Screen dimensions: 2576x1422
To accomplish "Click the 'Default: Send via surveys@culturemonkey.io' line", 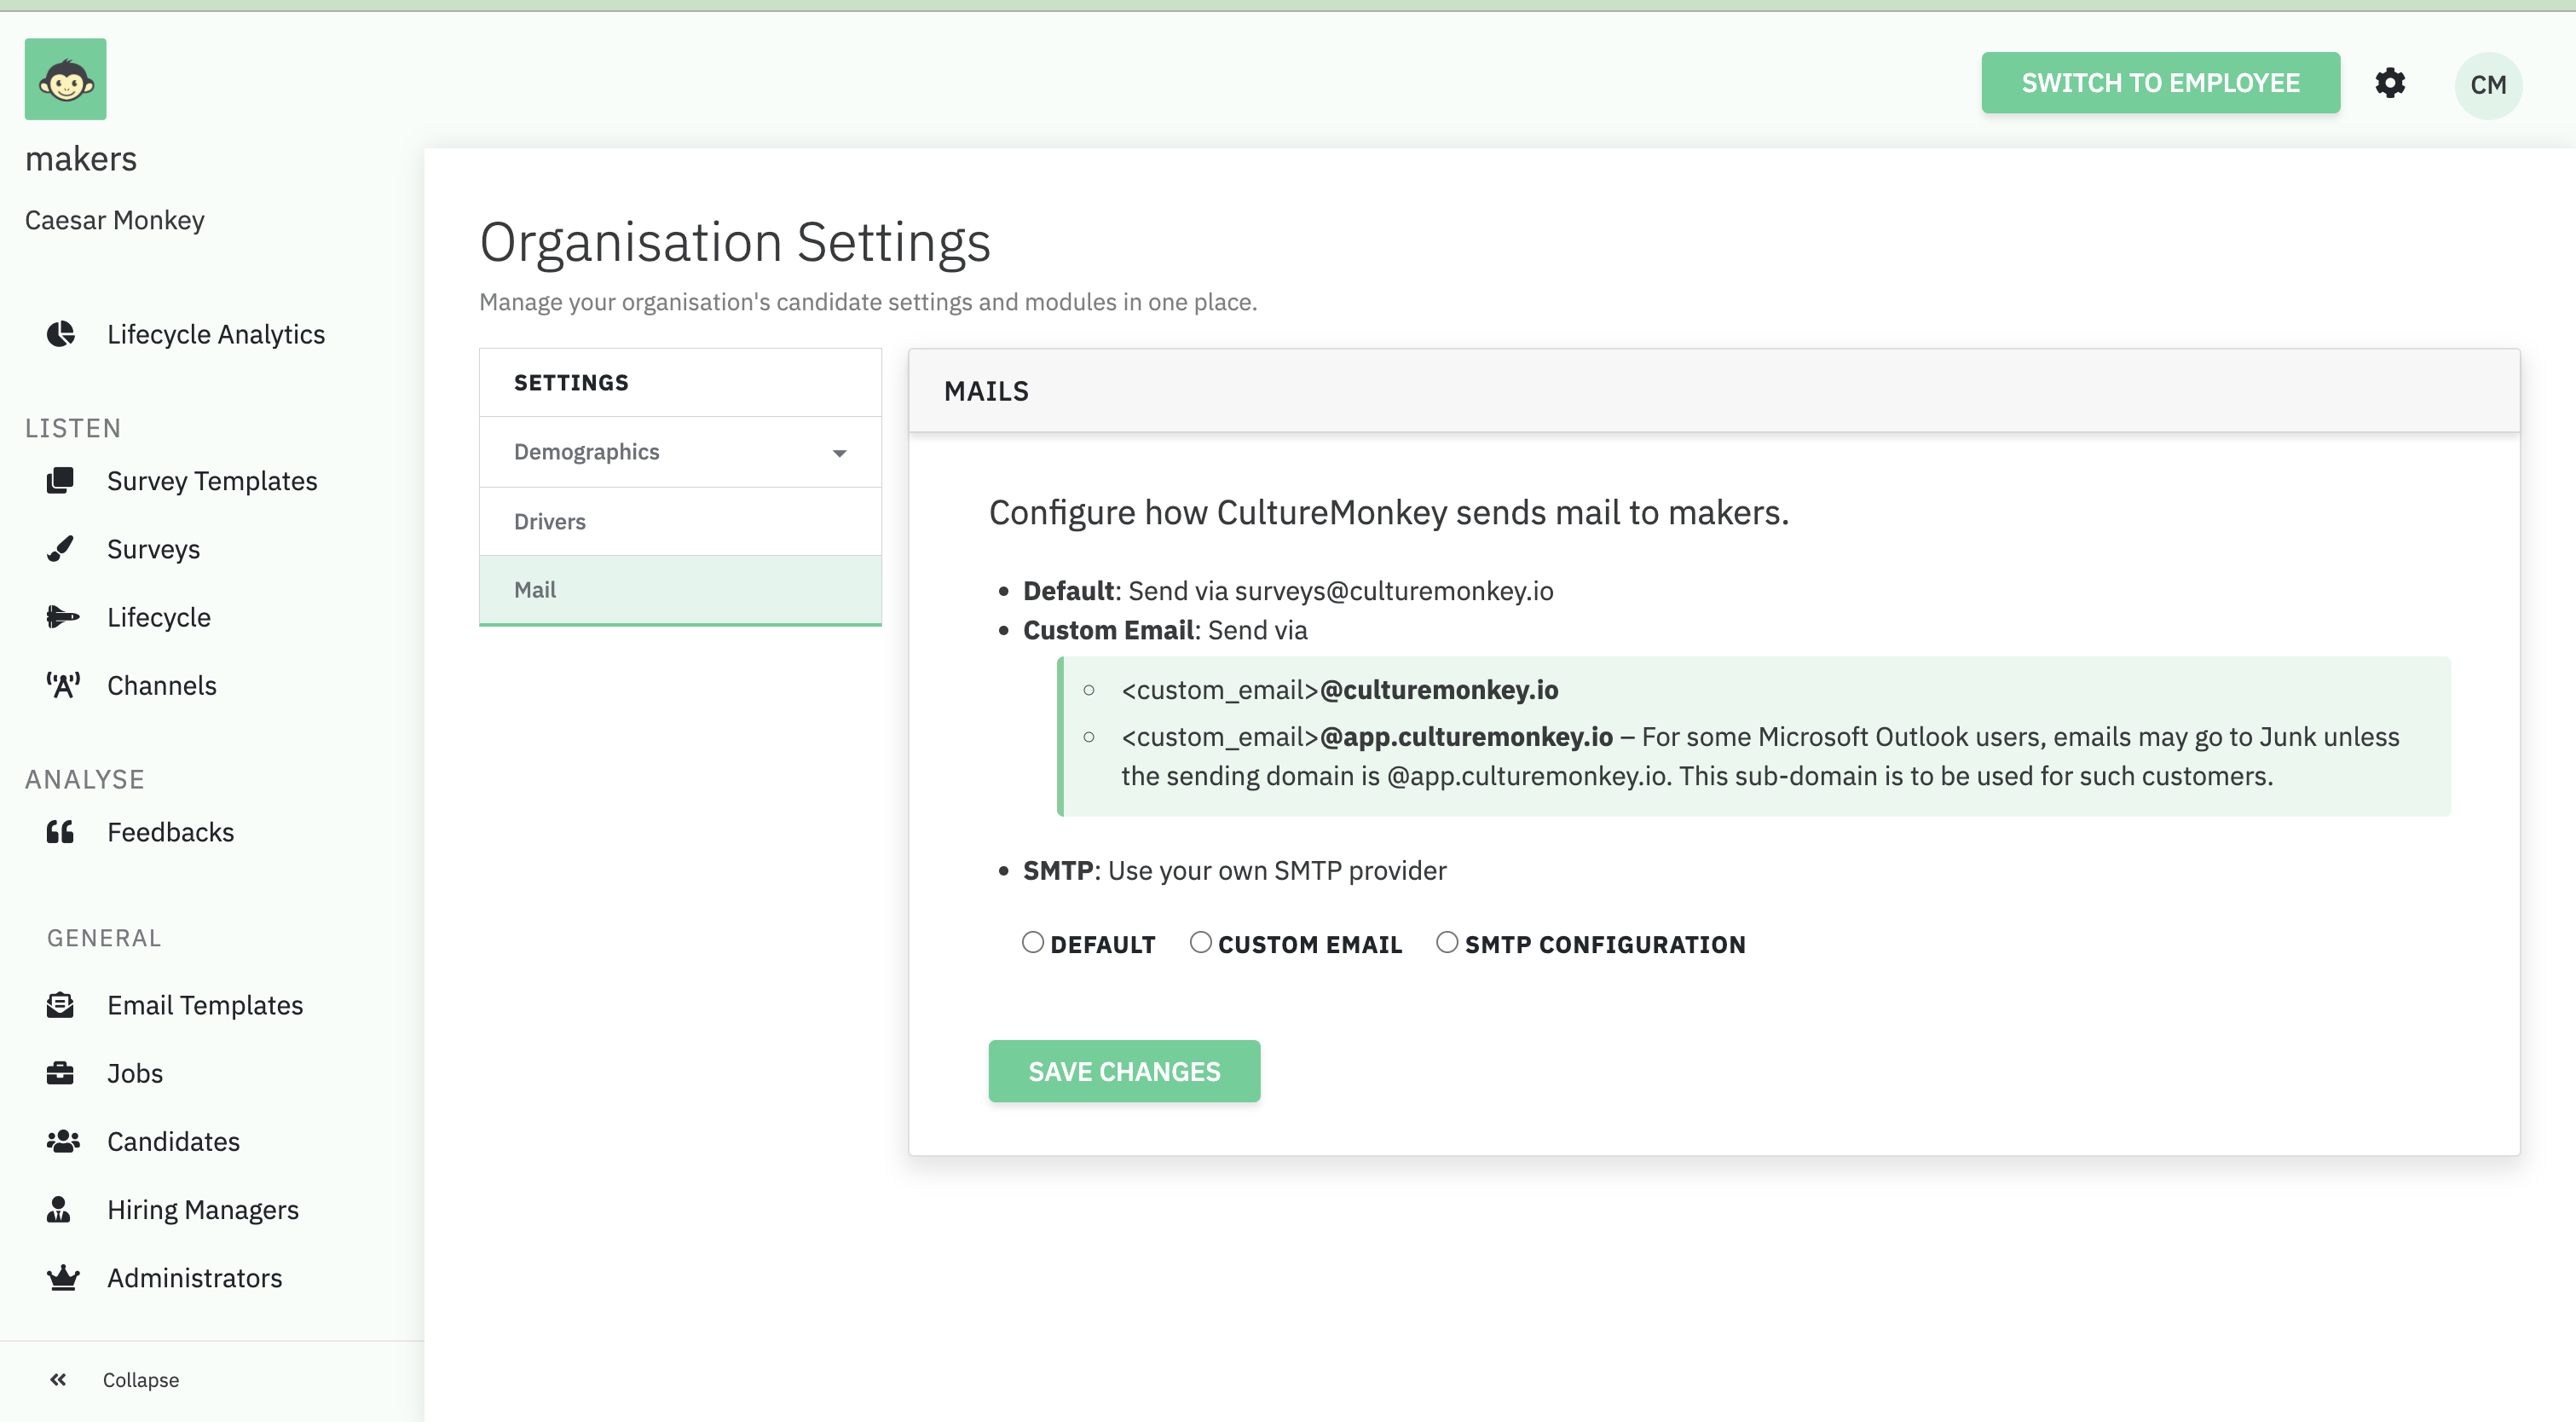I will tap(1288, 591).
